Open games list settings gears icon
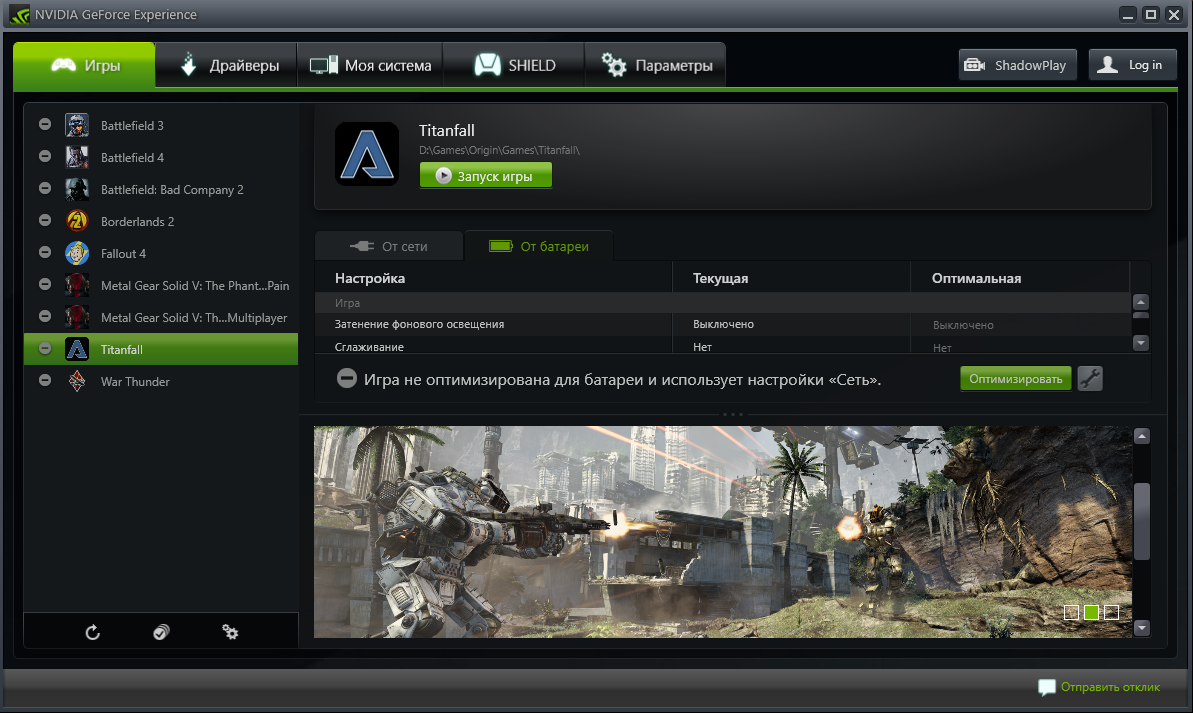 pyautogui.click(x=230, y=632)
